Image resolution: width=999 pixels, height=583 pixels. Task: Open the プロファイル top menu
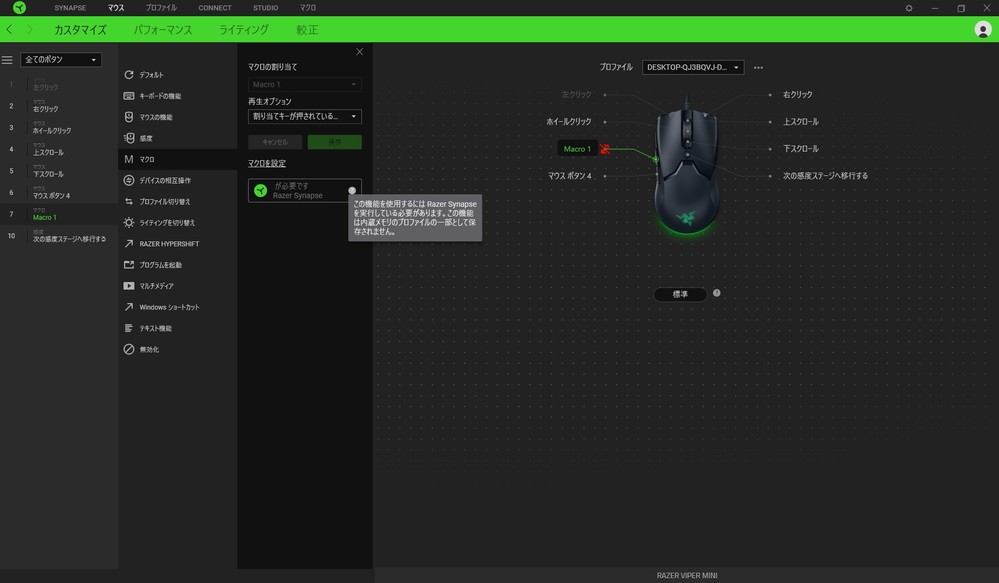pyautogui.click(x=161, y=8)
